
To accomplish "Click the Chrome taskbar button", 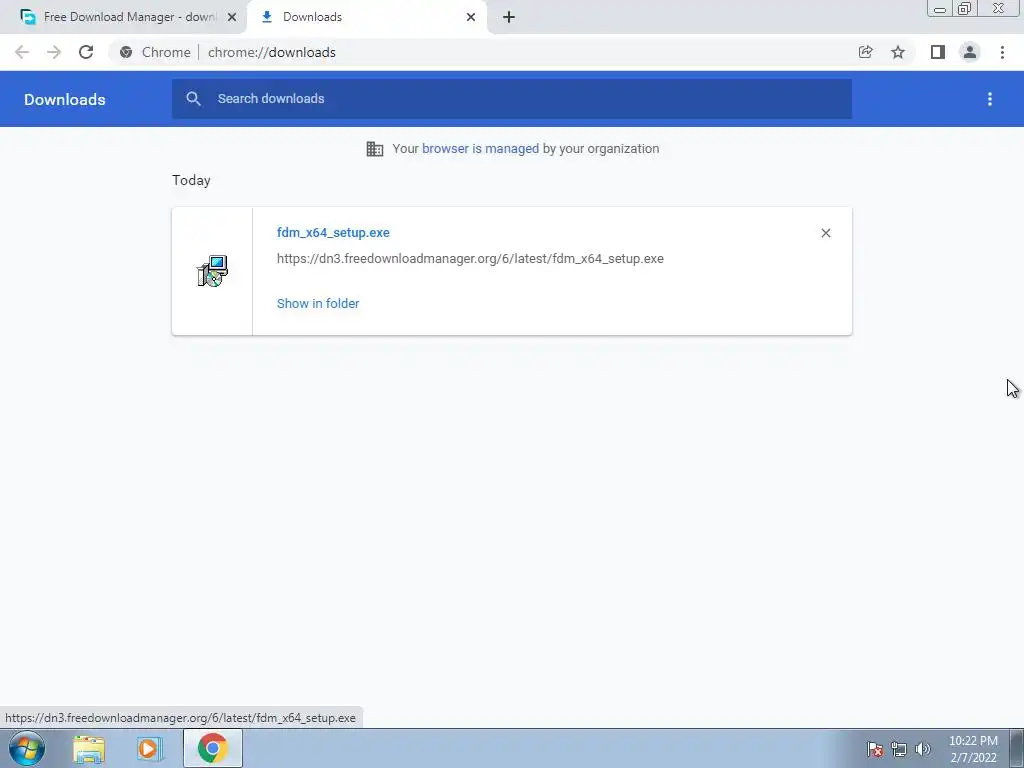I will pyautogui.click(x=212, y=748).
